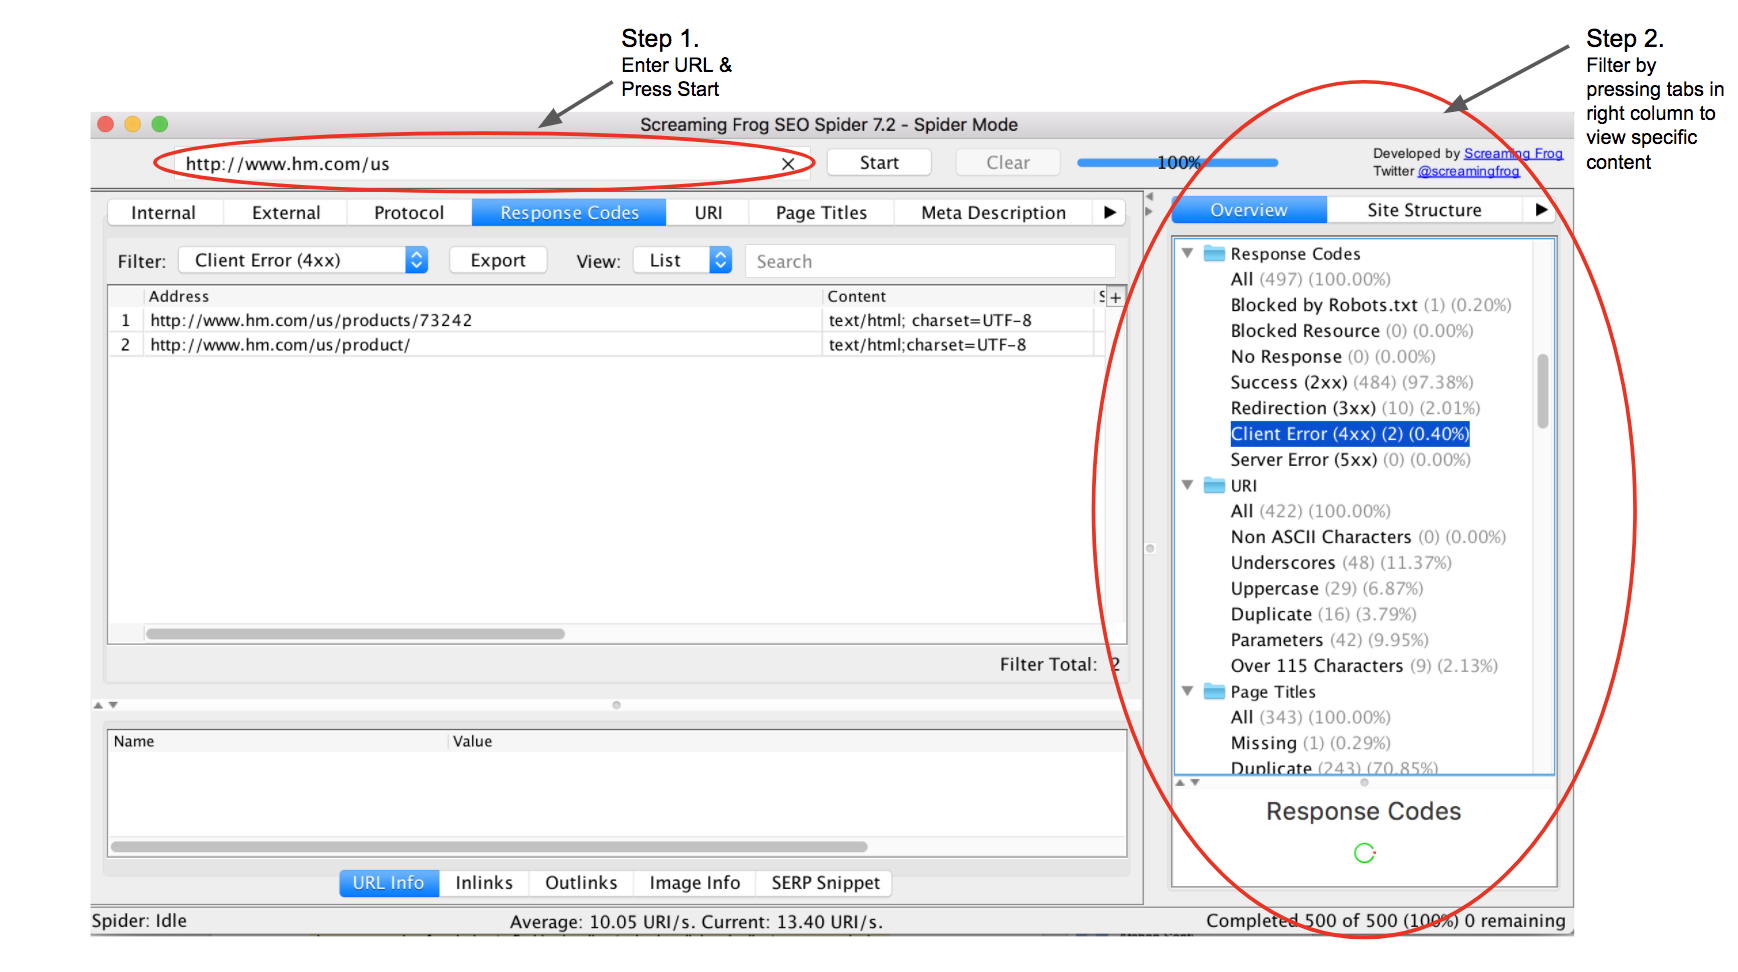Open the @screamingfrog Twitter link

1468,171
